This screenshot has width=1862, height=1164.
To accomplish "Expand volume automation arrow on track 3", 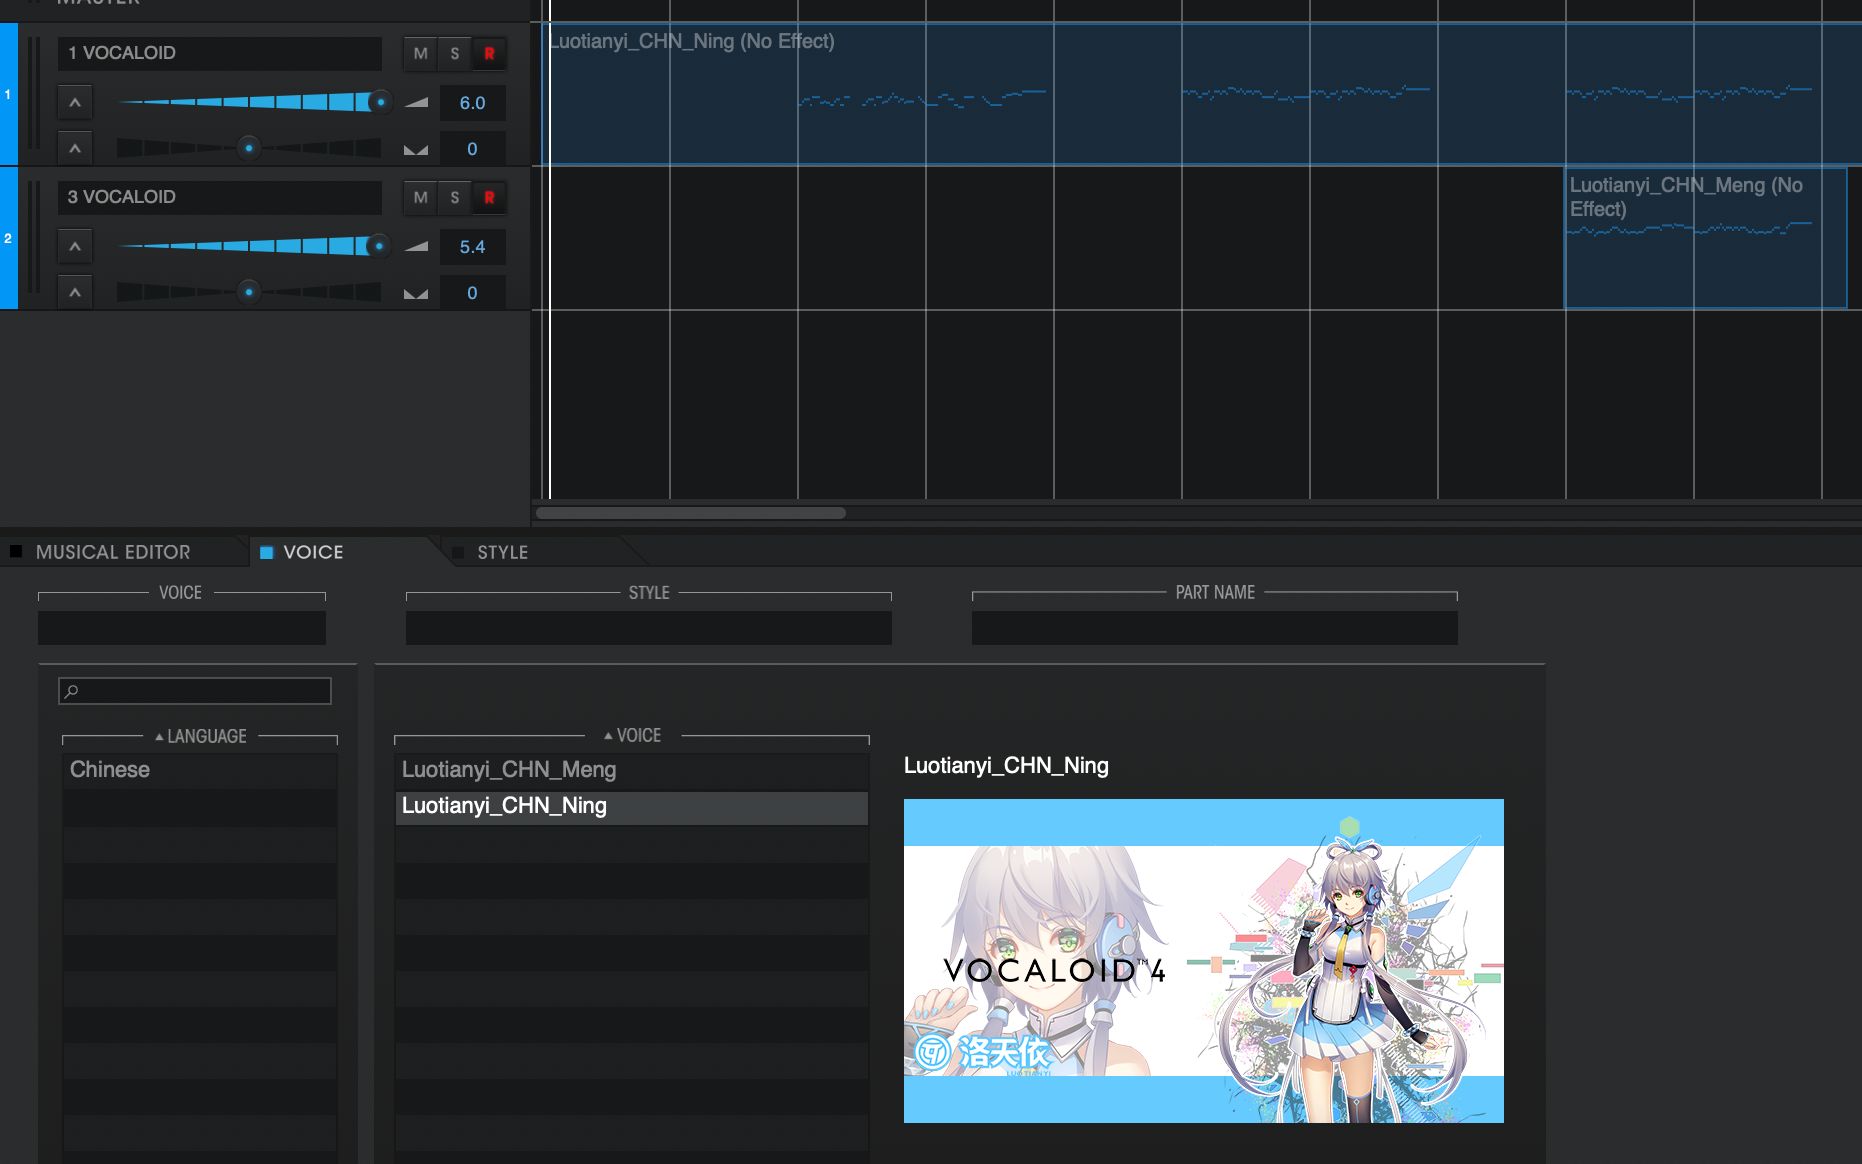I will pyautogui.click(x=75, y=246).
